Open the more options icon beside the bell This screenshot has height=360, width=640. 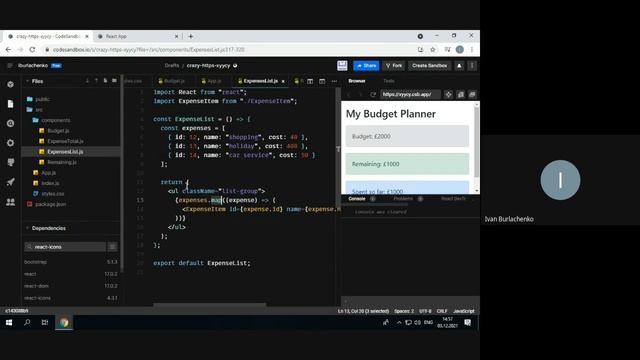tap(472, 65)
